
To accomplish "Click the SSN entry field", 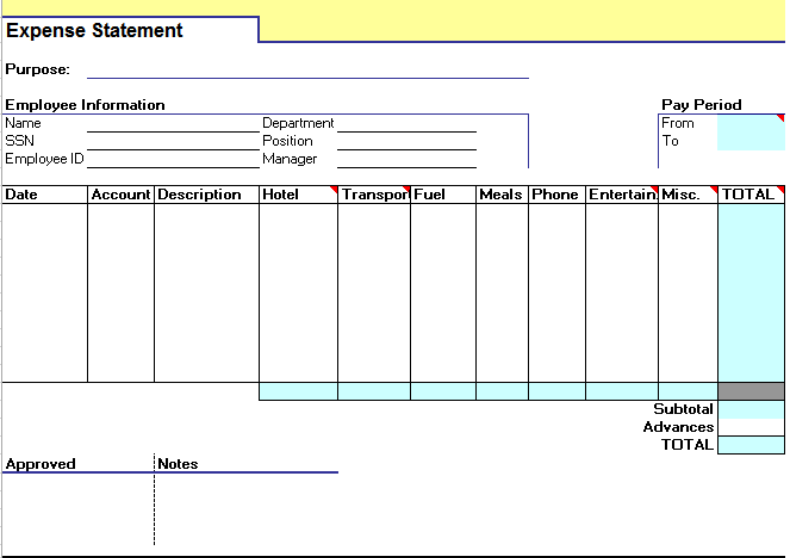I will click(173, 141).
